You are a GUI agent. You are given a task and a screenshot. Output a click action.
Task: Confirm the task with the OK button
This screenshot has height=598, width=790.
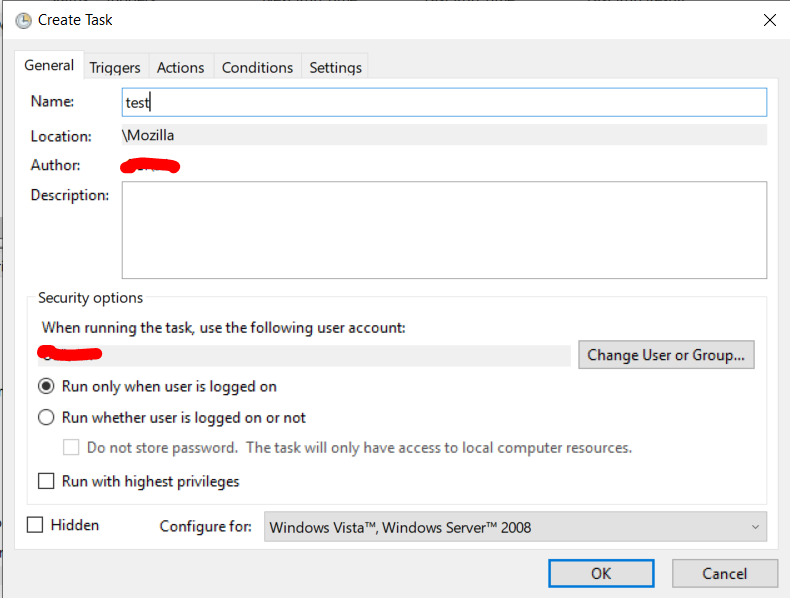pos(600,573)
